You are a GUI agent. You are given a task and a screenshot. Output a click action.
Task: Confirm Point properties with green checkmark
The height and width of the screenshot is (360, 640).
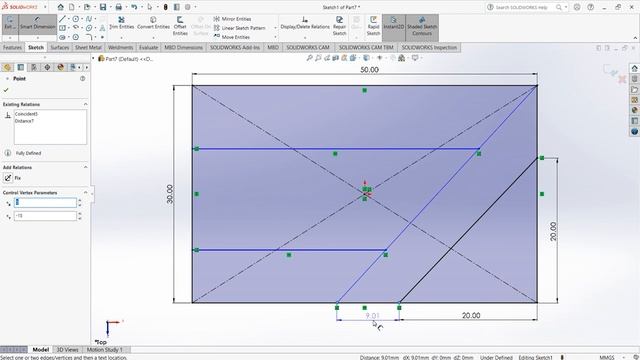click(x=6, y=90)
